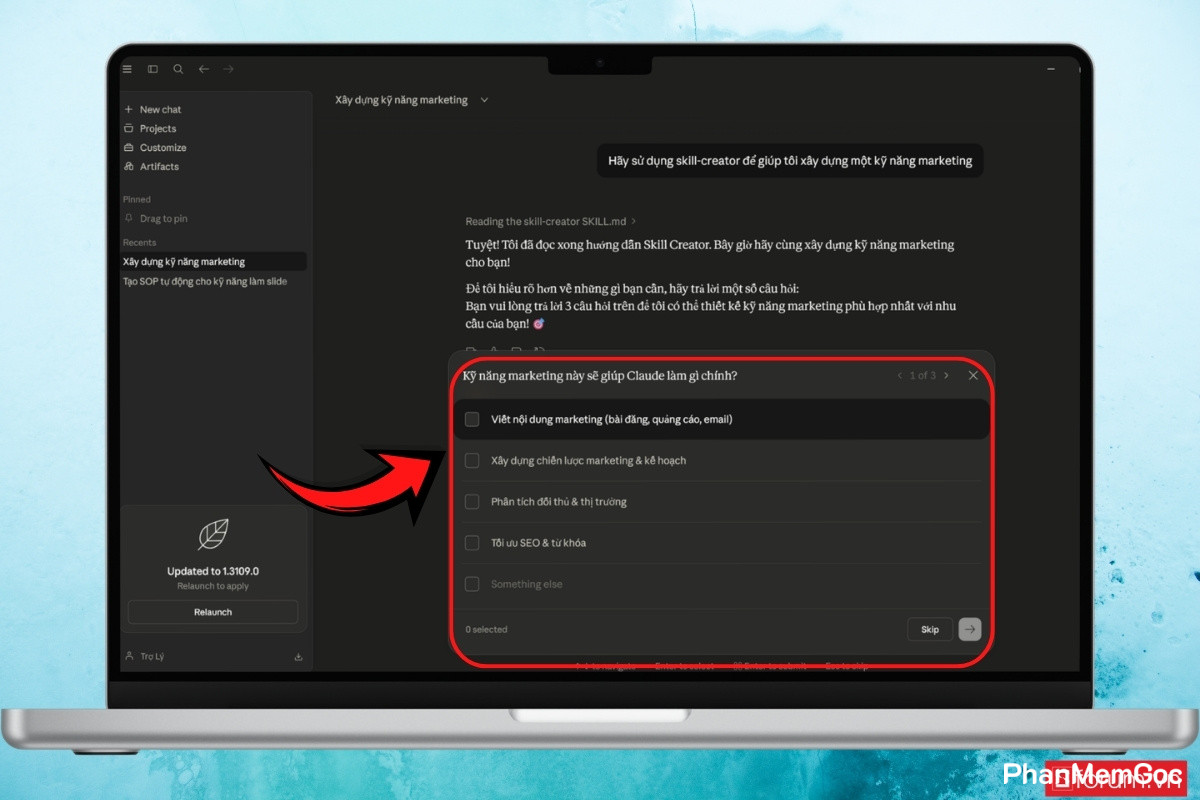The height and width of the screenshot is (800, 1200).
Task: Click the 'Updated to 1.3109.0' text
Action: tap(213, 571)
